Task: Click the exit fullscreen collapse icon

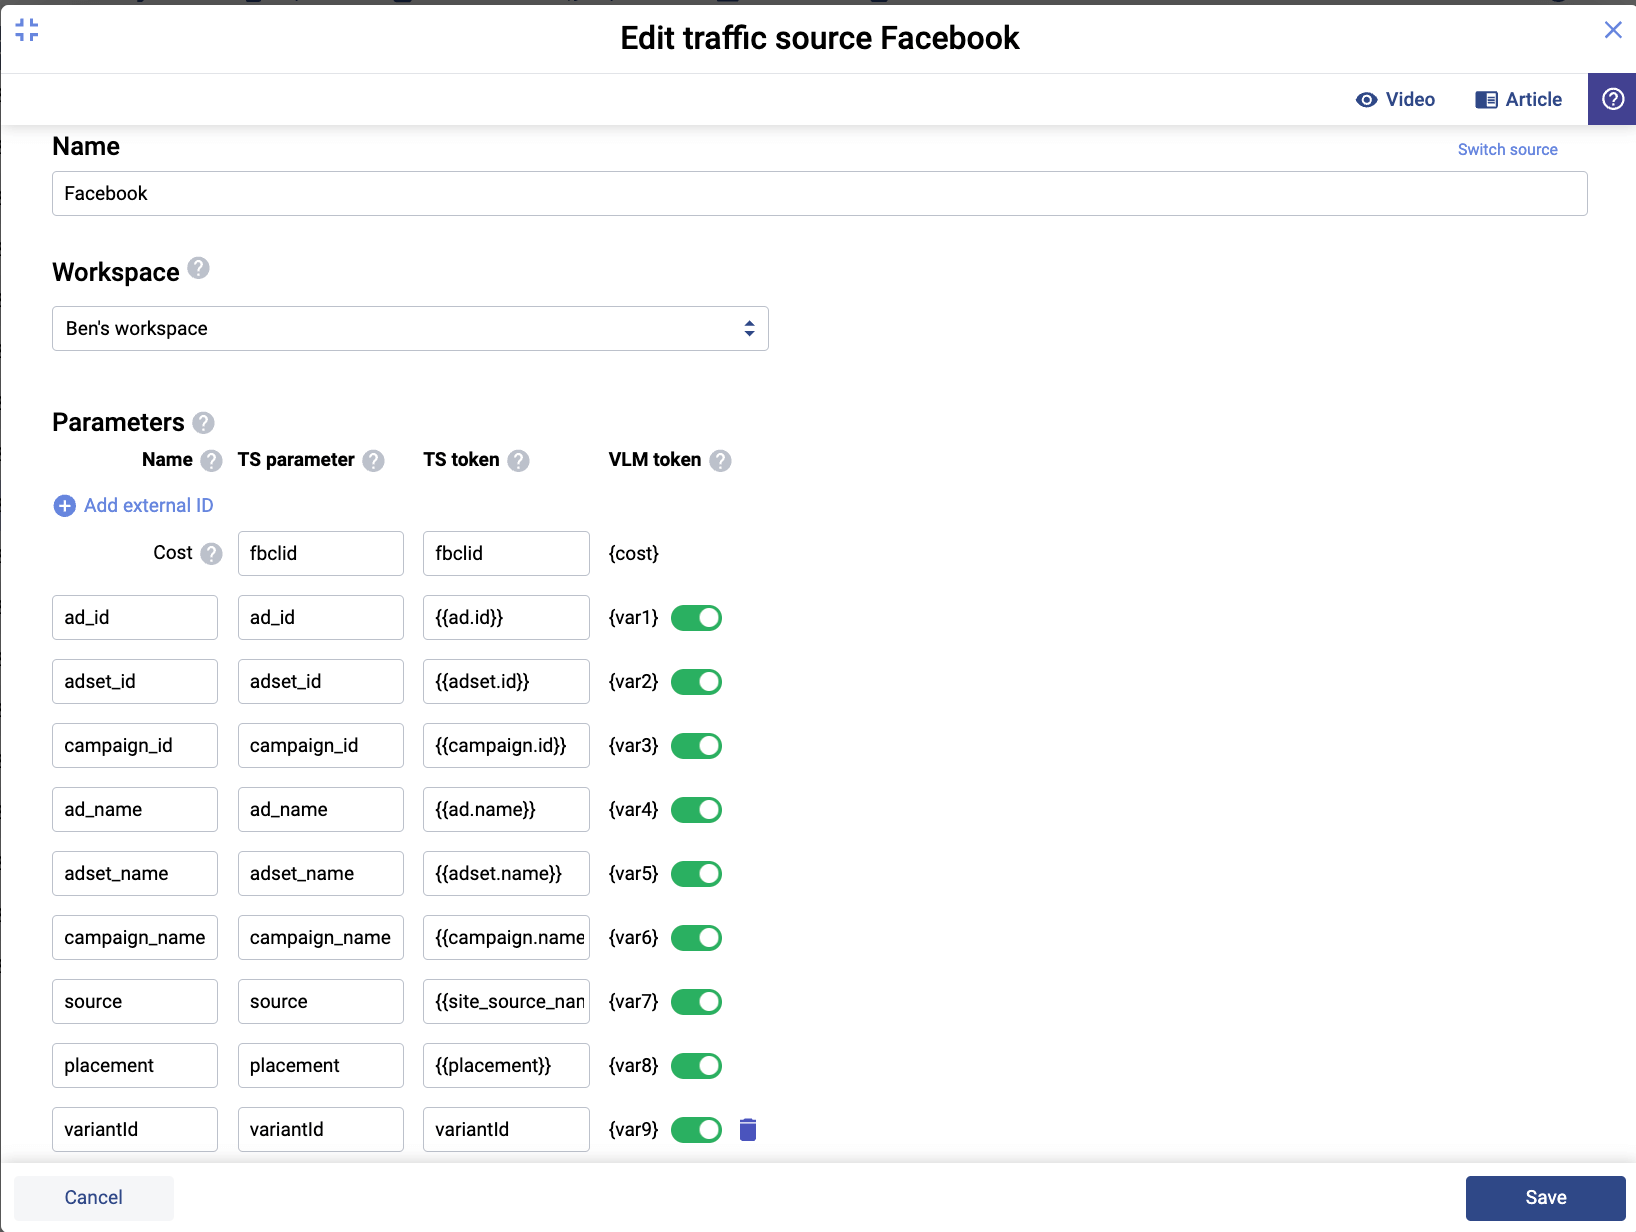Action: 27,30
